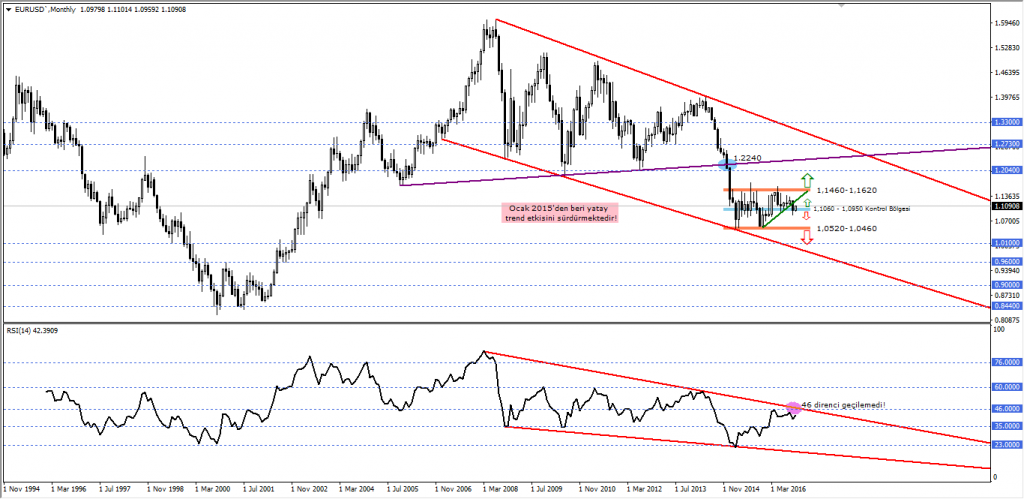Click the 1.20400 price level label

pyautogui.click(x=1006, y=170)
